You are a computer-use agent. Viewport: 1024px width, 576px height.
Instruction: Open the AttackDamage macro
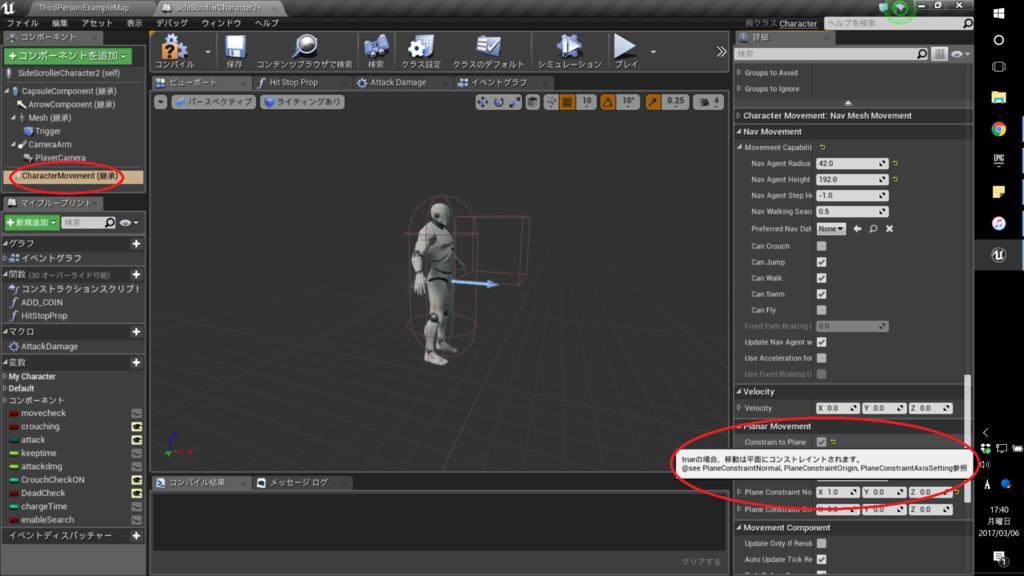(x=49, y=346)
